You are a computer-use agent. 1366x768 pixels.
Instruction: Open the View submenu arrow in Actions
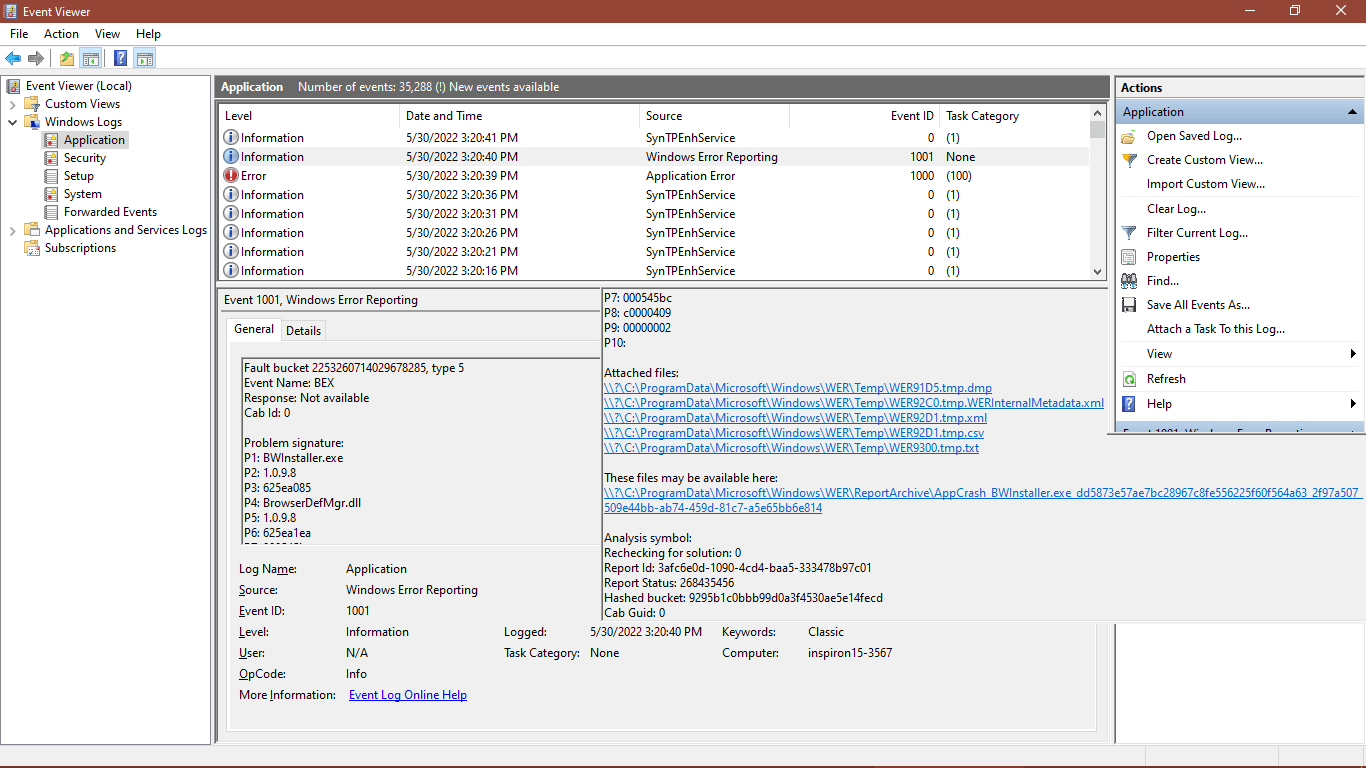(x=1353, y=354)
